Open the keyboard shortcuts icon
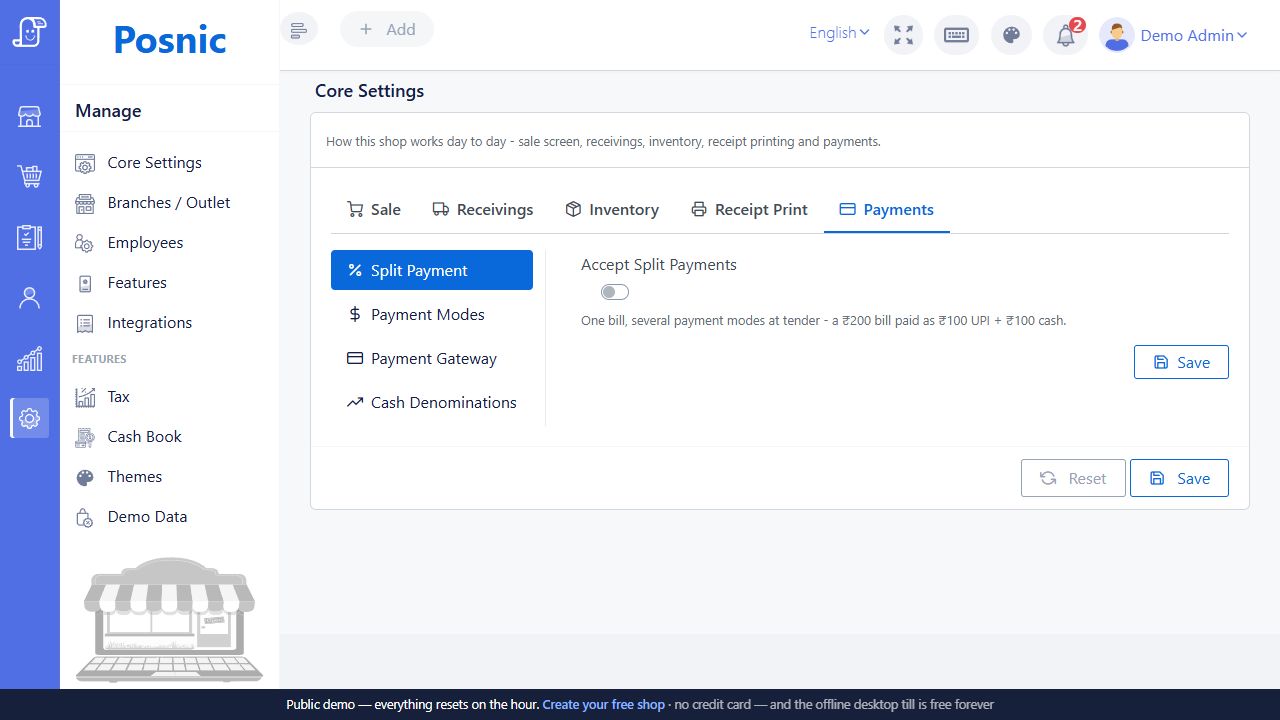Viewport: 1280px width, 720px height. coord(956,35)
